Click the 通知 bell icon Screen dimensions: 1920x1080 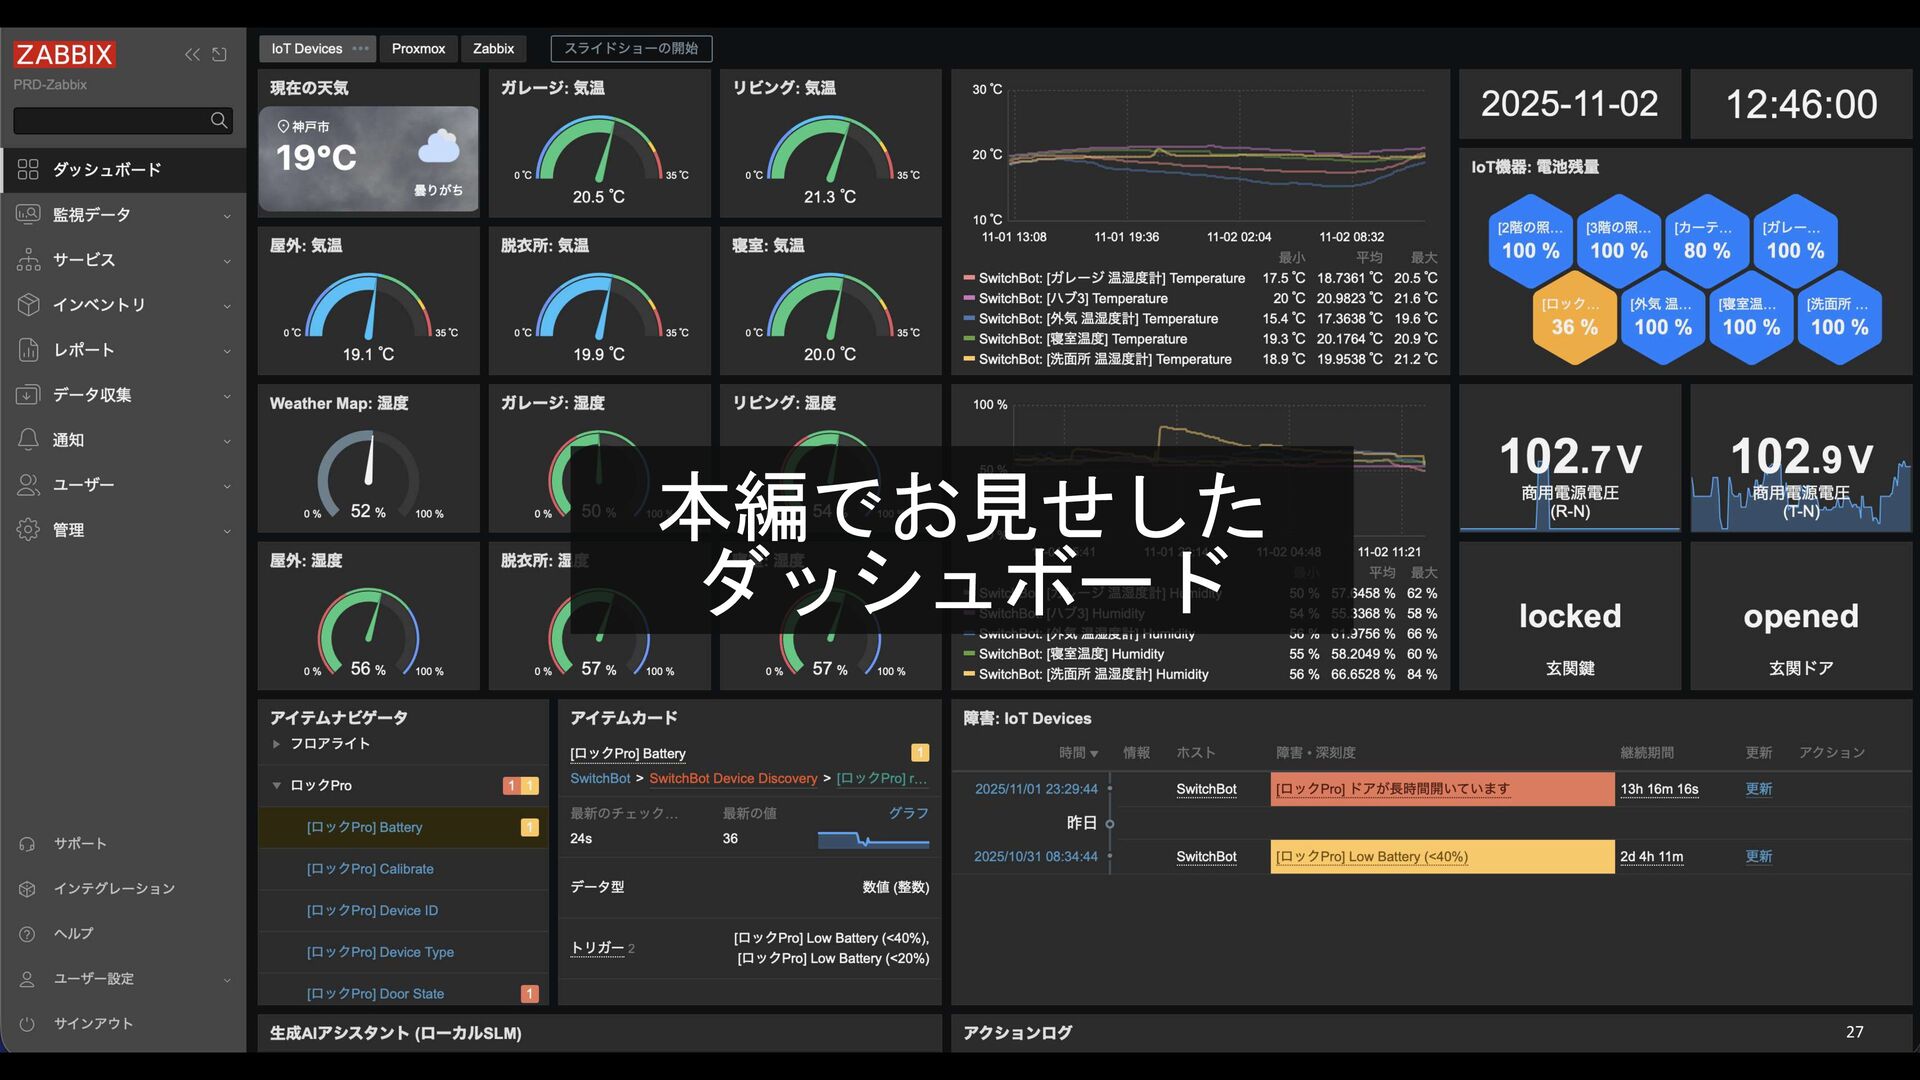click(28, 440)
